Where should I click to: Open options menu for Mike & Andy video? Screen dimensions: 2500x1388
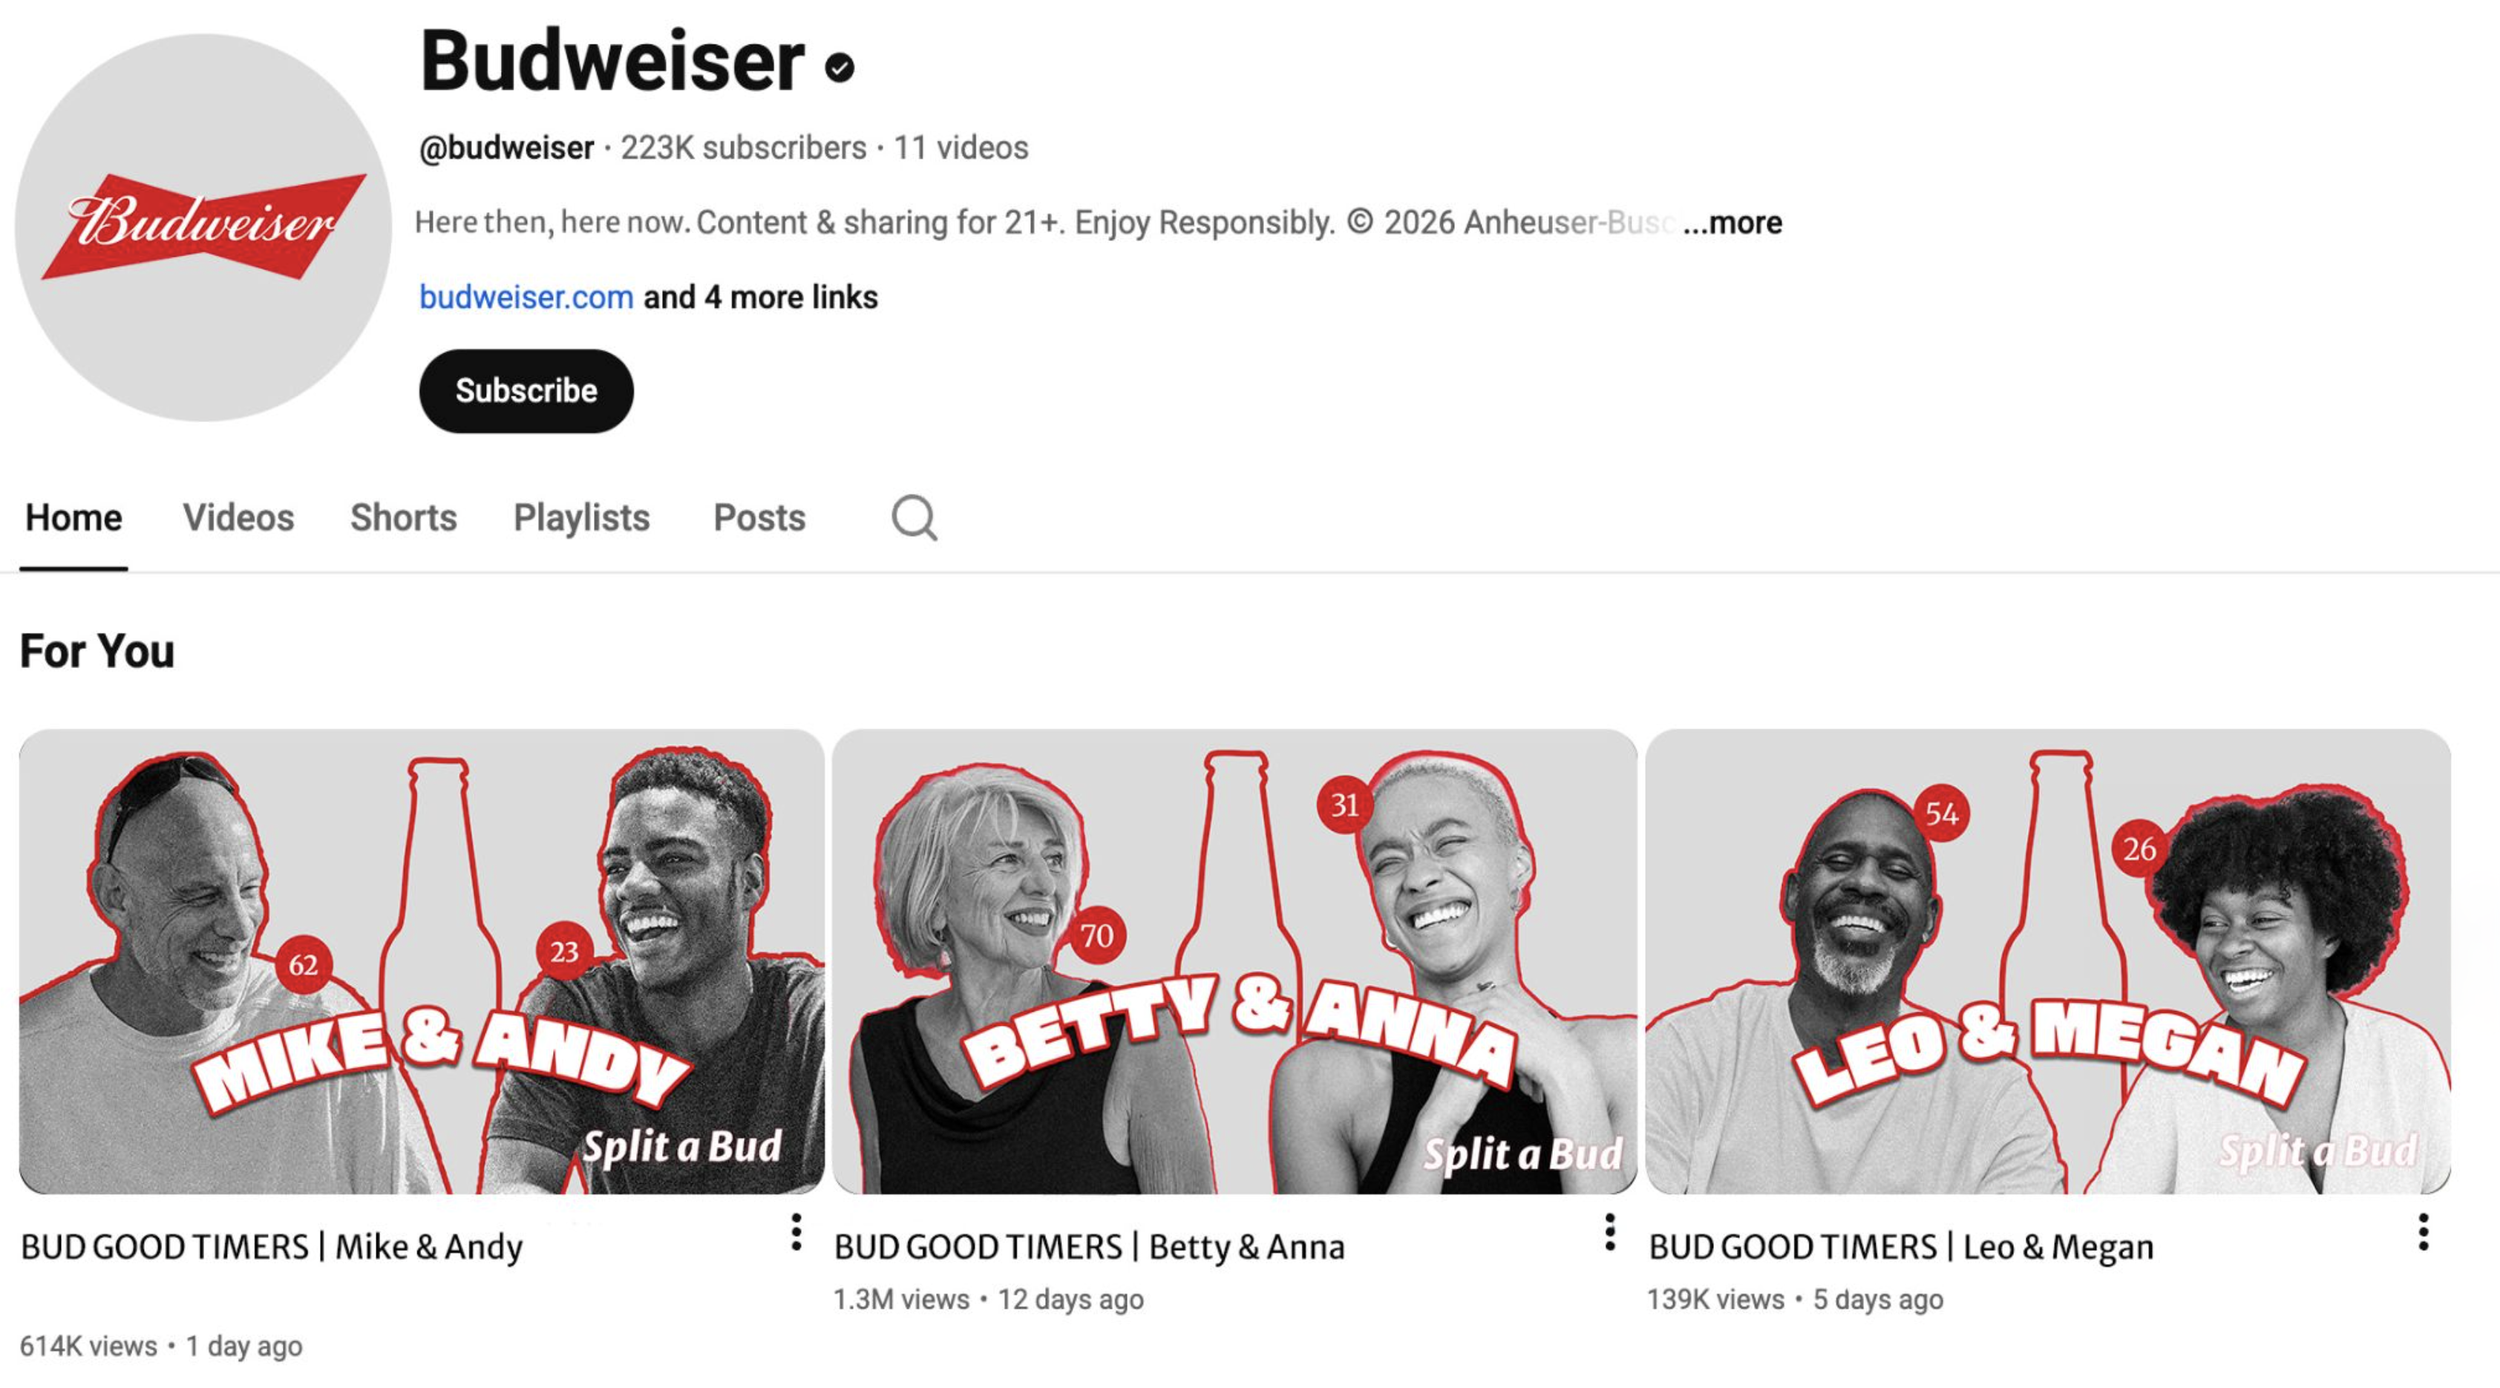coord(796,1232)
